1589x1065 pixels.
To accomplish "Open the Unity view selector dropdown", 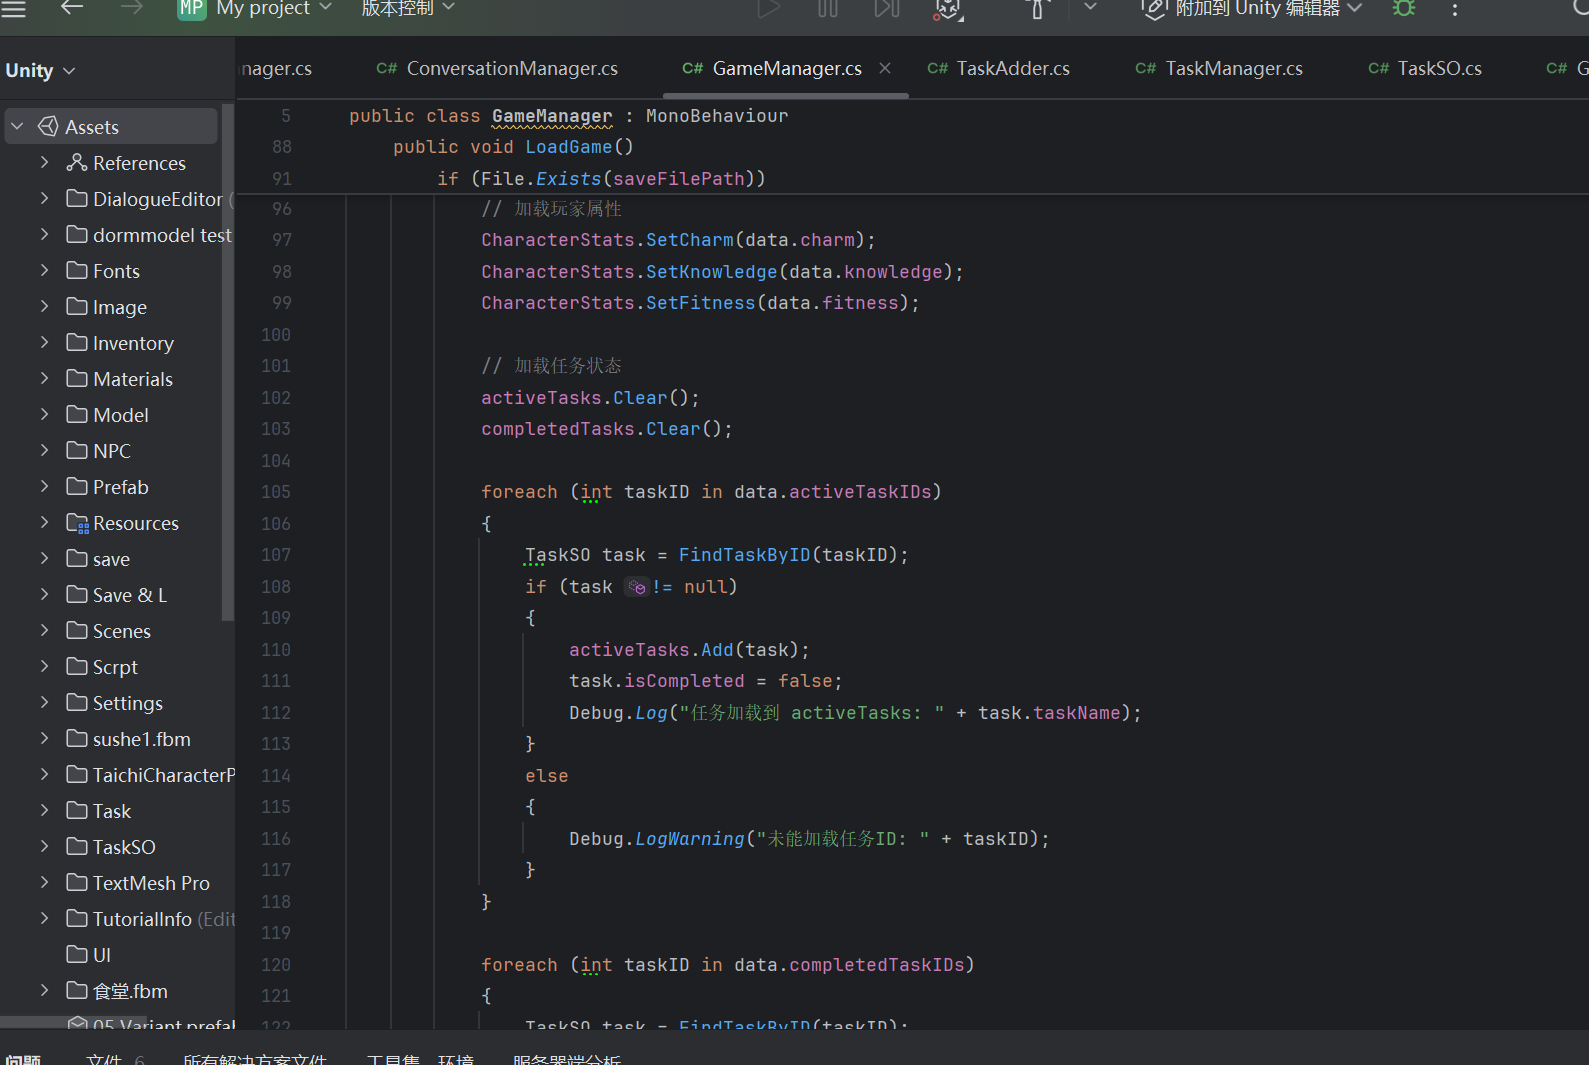I will 40,71.
